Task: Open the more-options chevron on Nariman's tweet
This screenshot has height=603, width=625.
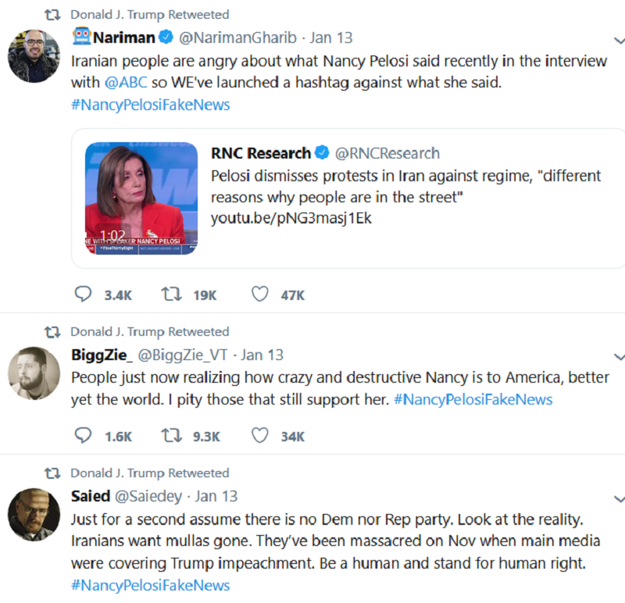Action: tap(618, 38)
